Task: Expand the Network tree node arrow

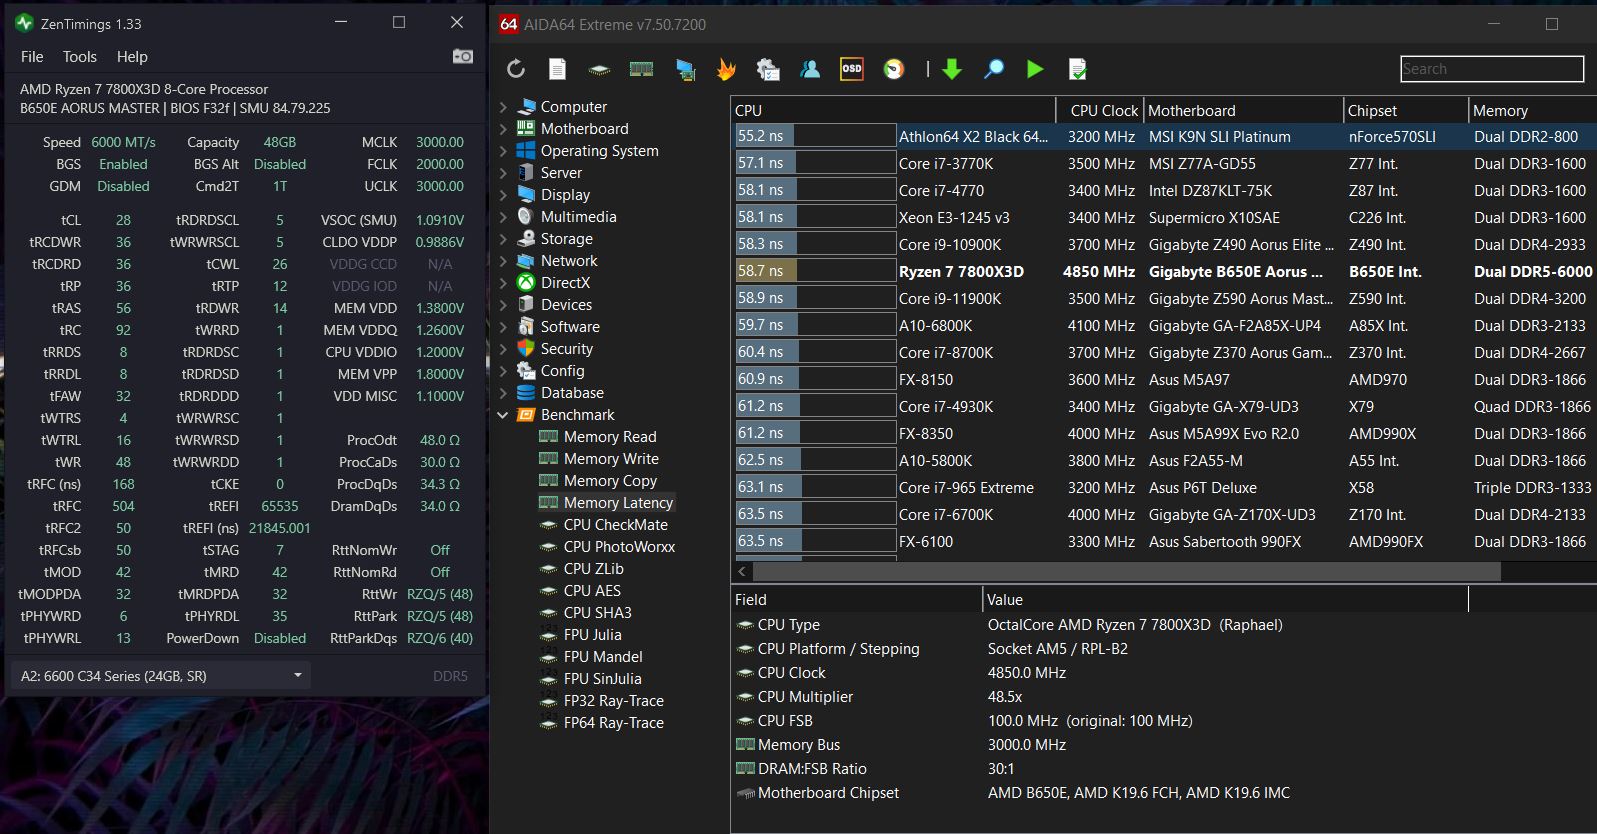Action: pos(503,261)
